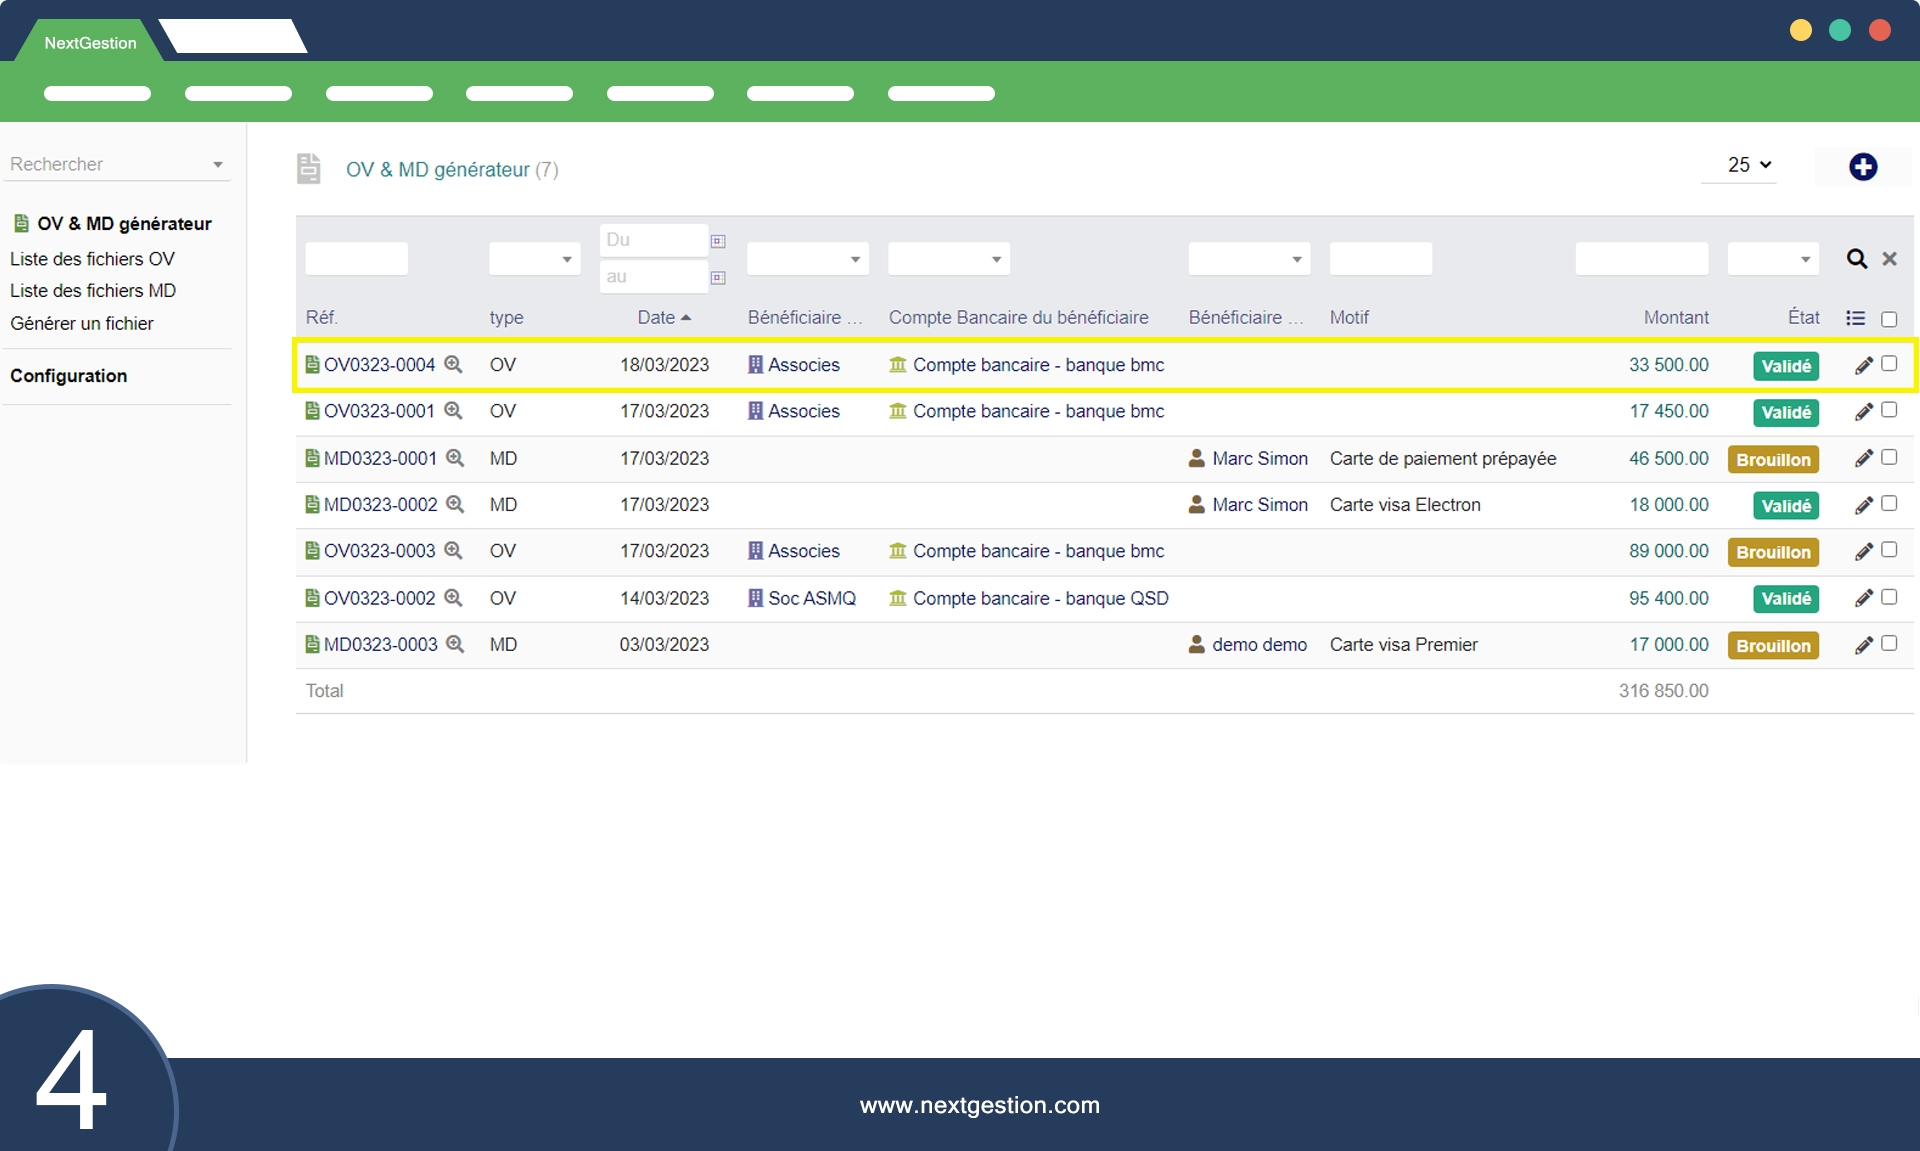Click the blue plus add-record icon
The width and height of the screenshot is (1920, 1151).
tap(1862, 167)
